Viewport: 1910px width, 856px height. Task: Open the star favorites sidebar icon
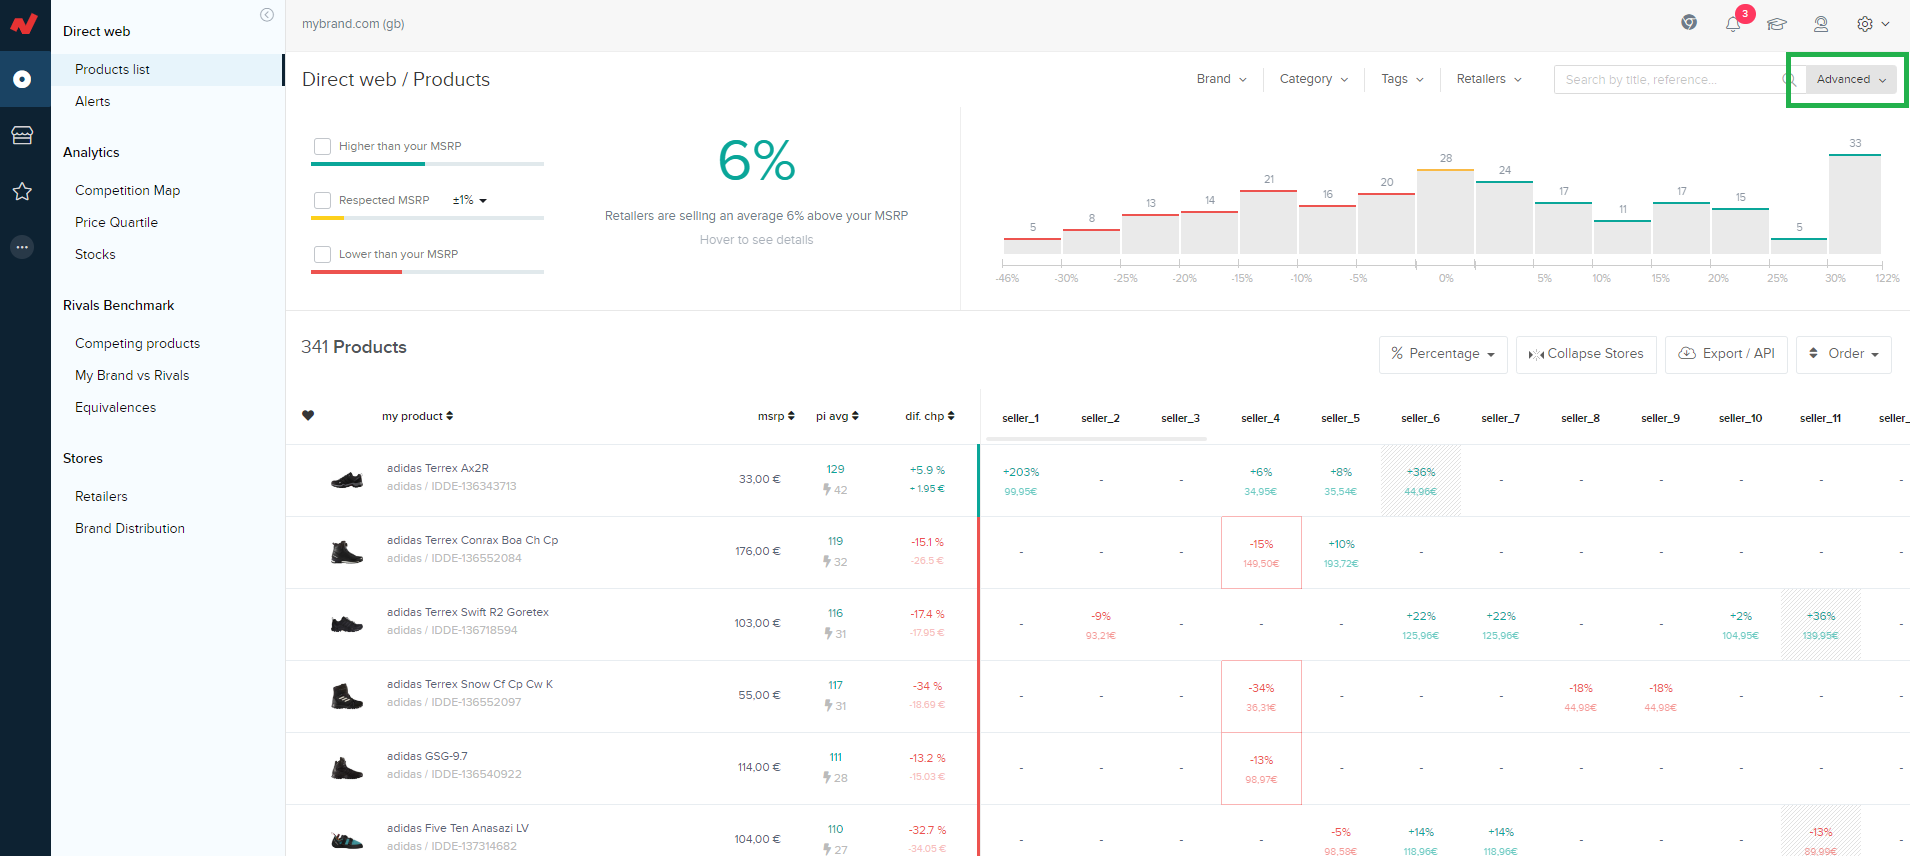(x=22, y=191)
